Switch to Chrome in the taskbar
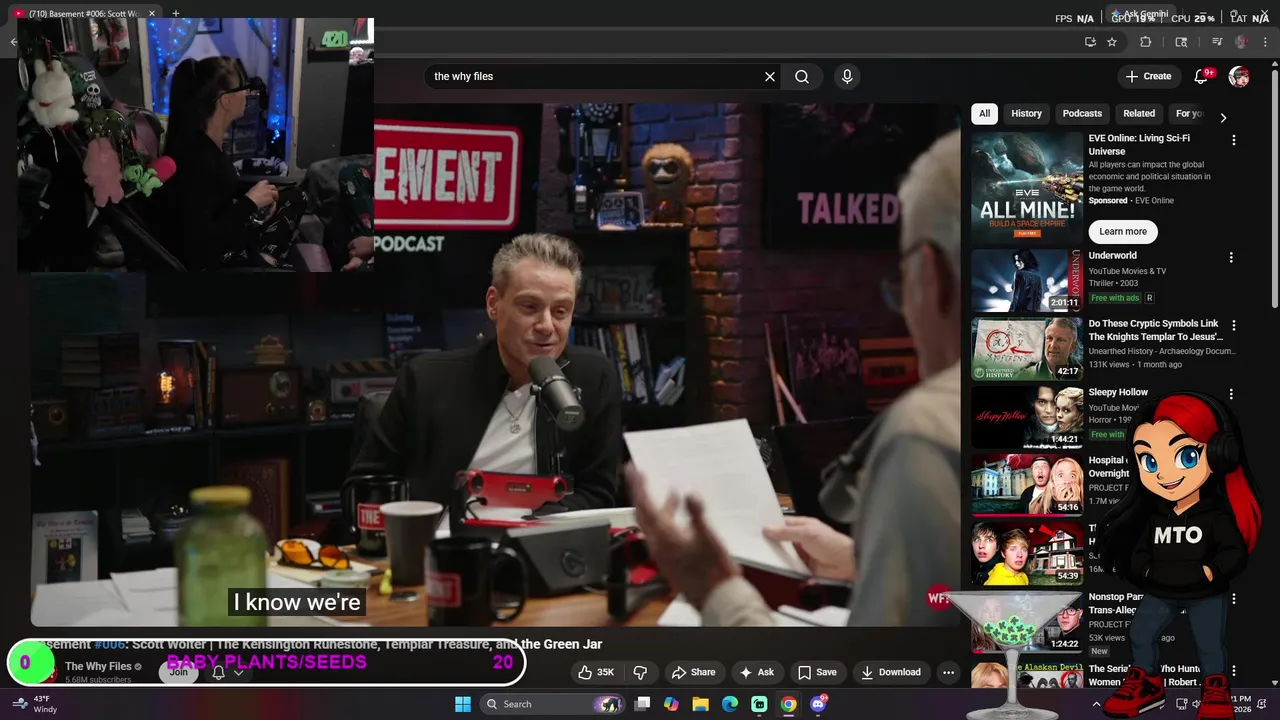1280x720 pixels. click(789, 704)
